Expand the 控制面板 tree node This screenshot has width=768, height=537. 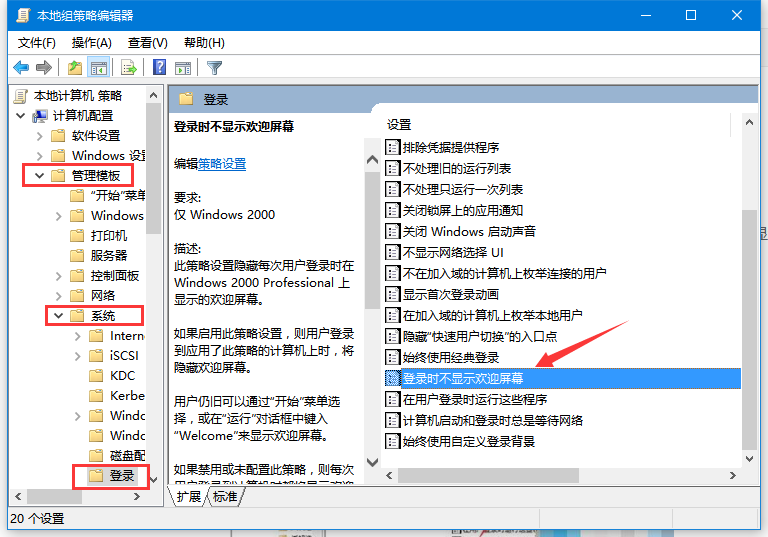coord(59,276)
